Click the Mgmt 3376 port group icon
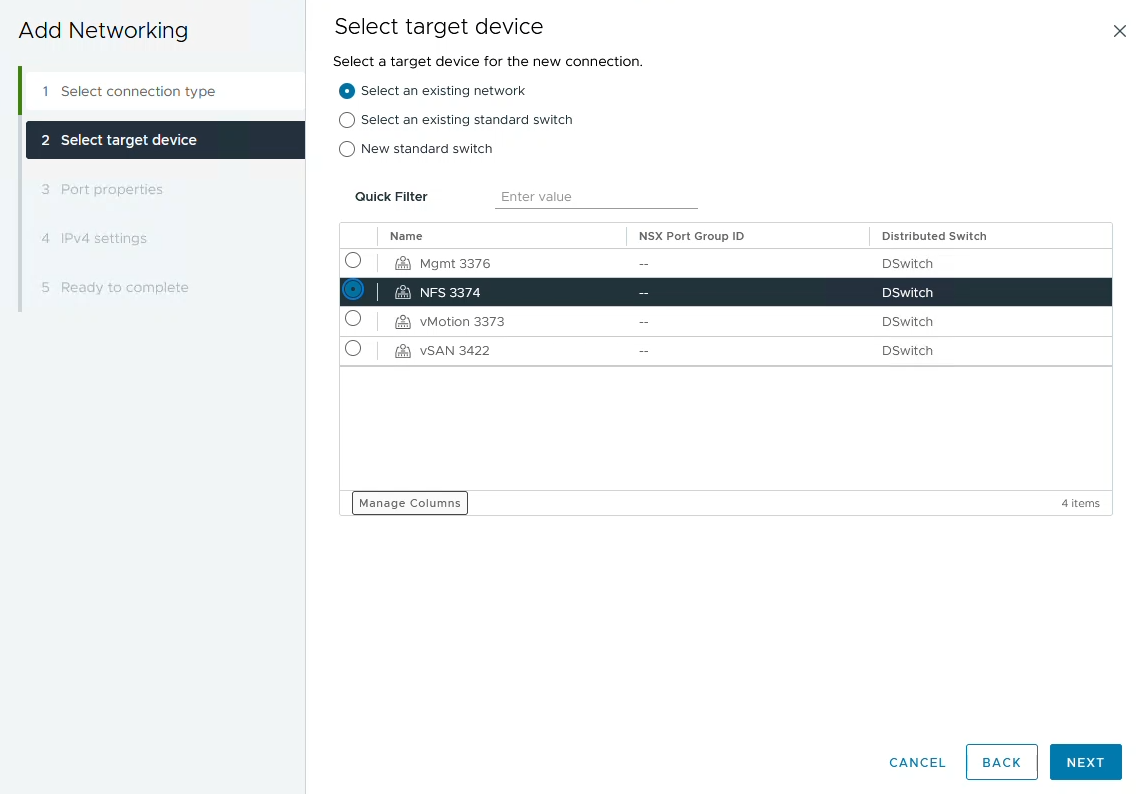 [x=403, y=264]
